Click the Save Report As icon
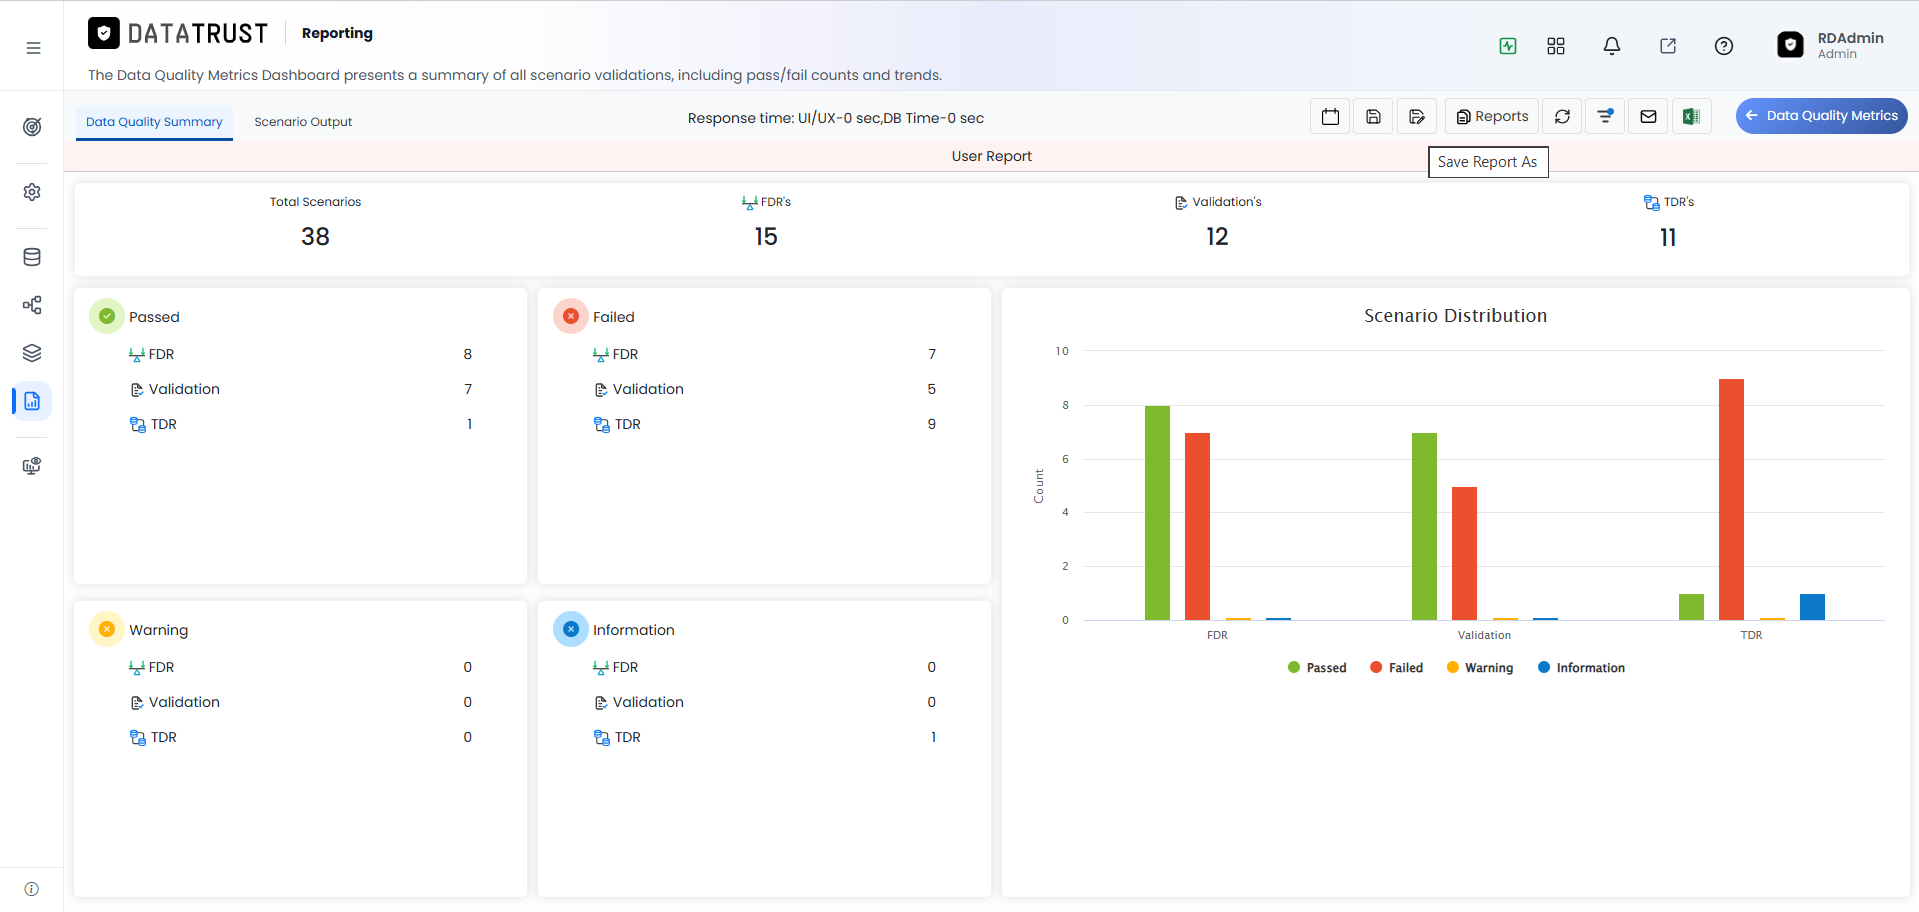The height and width of the screenshot is (912, 1919). (x=1417, y=117)
